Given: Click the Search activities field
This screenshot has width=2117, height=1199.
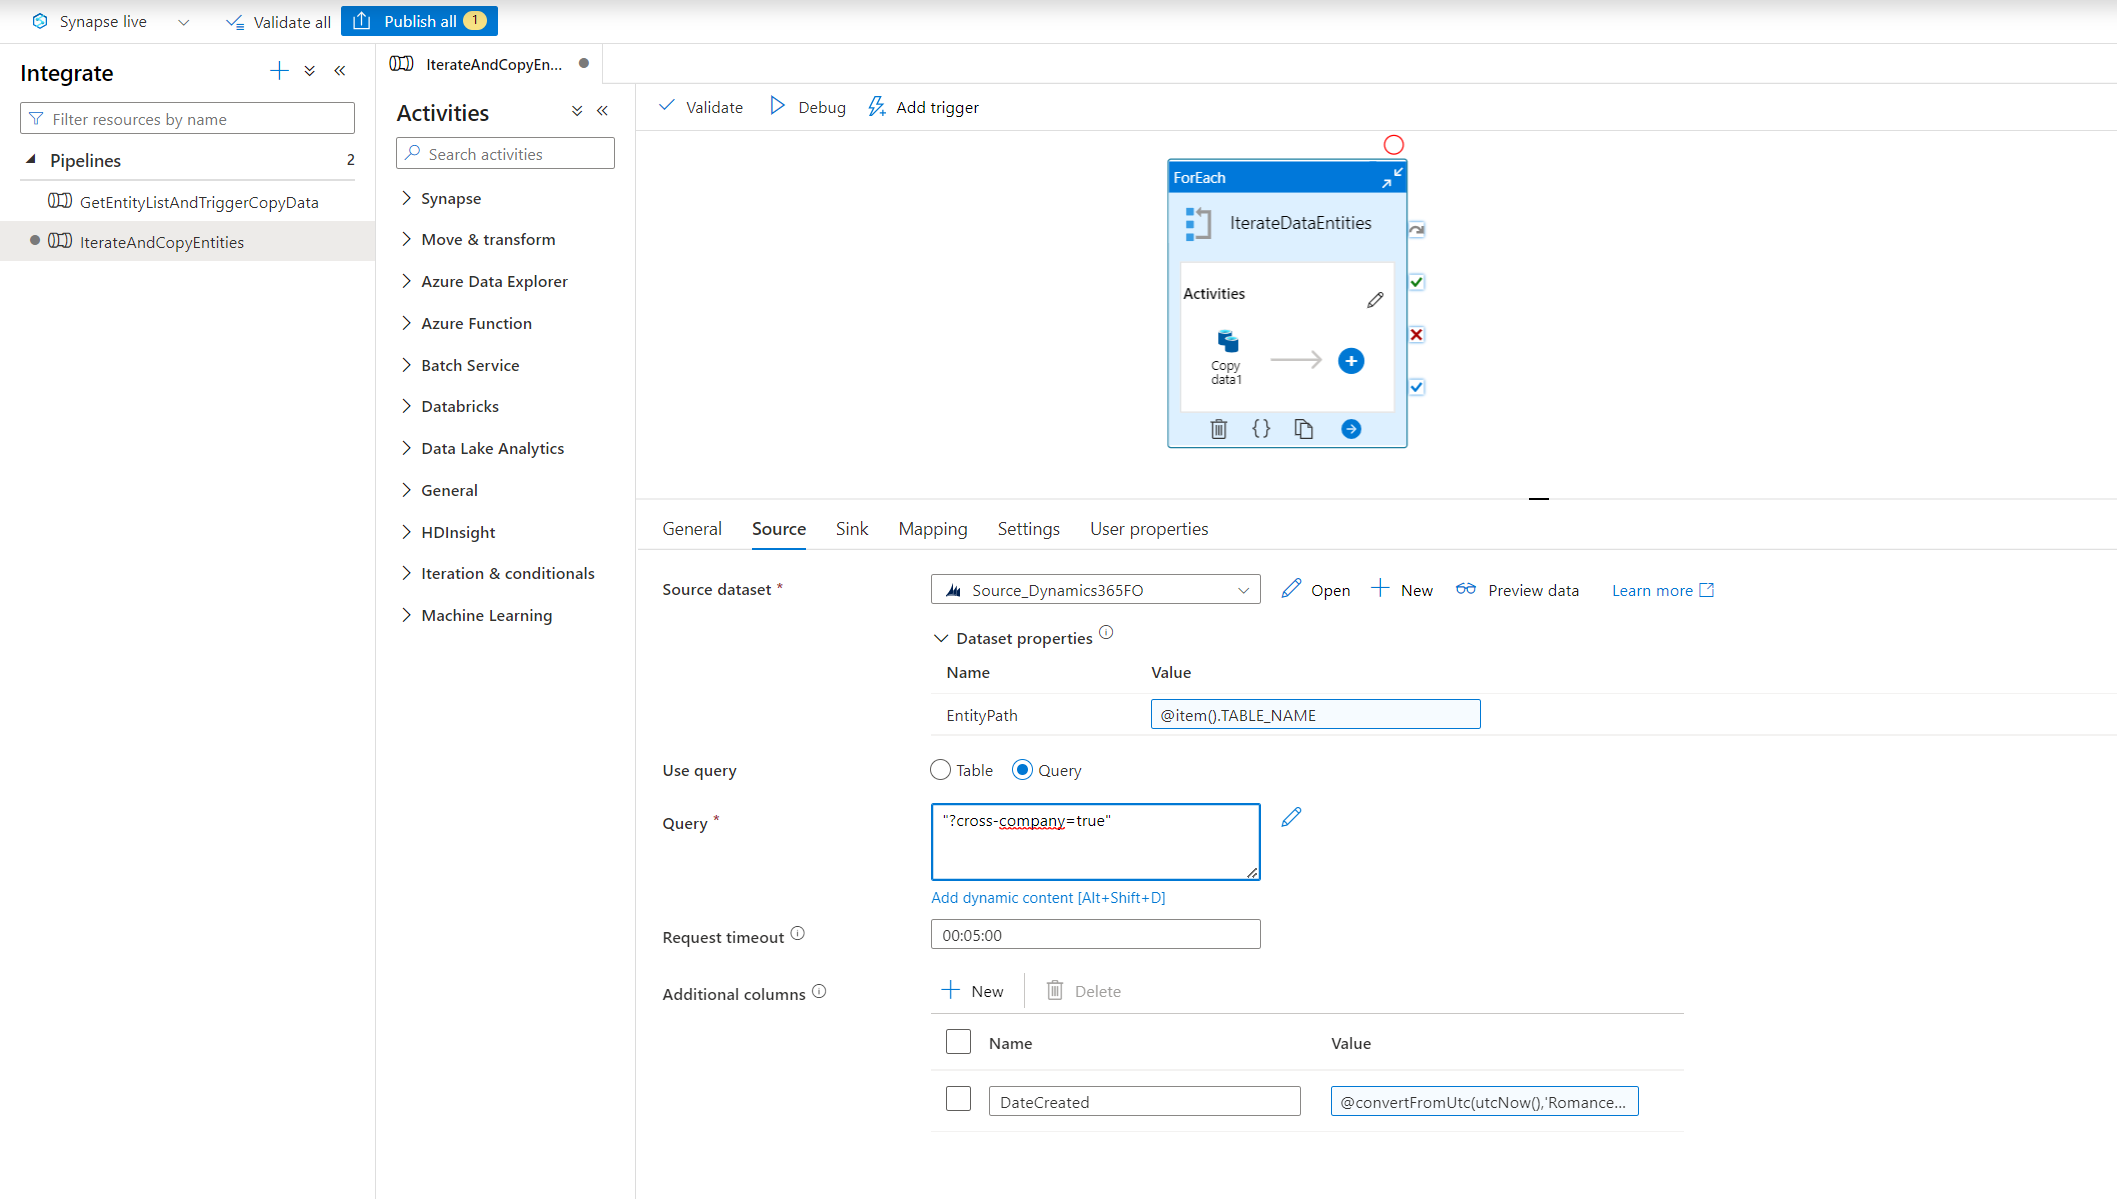Looking at the screenshot, I should [x=505, y=154].
